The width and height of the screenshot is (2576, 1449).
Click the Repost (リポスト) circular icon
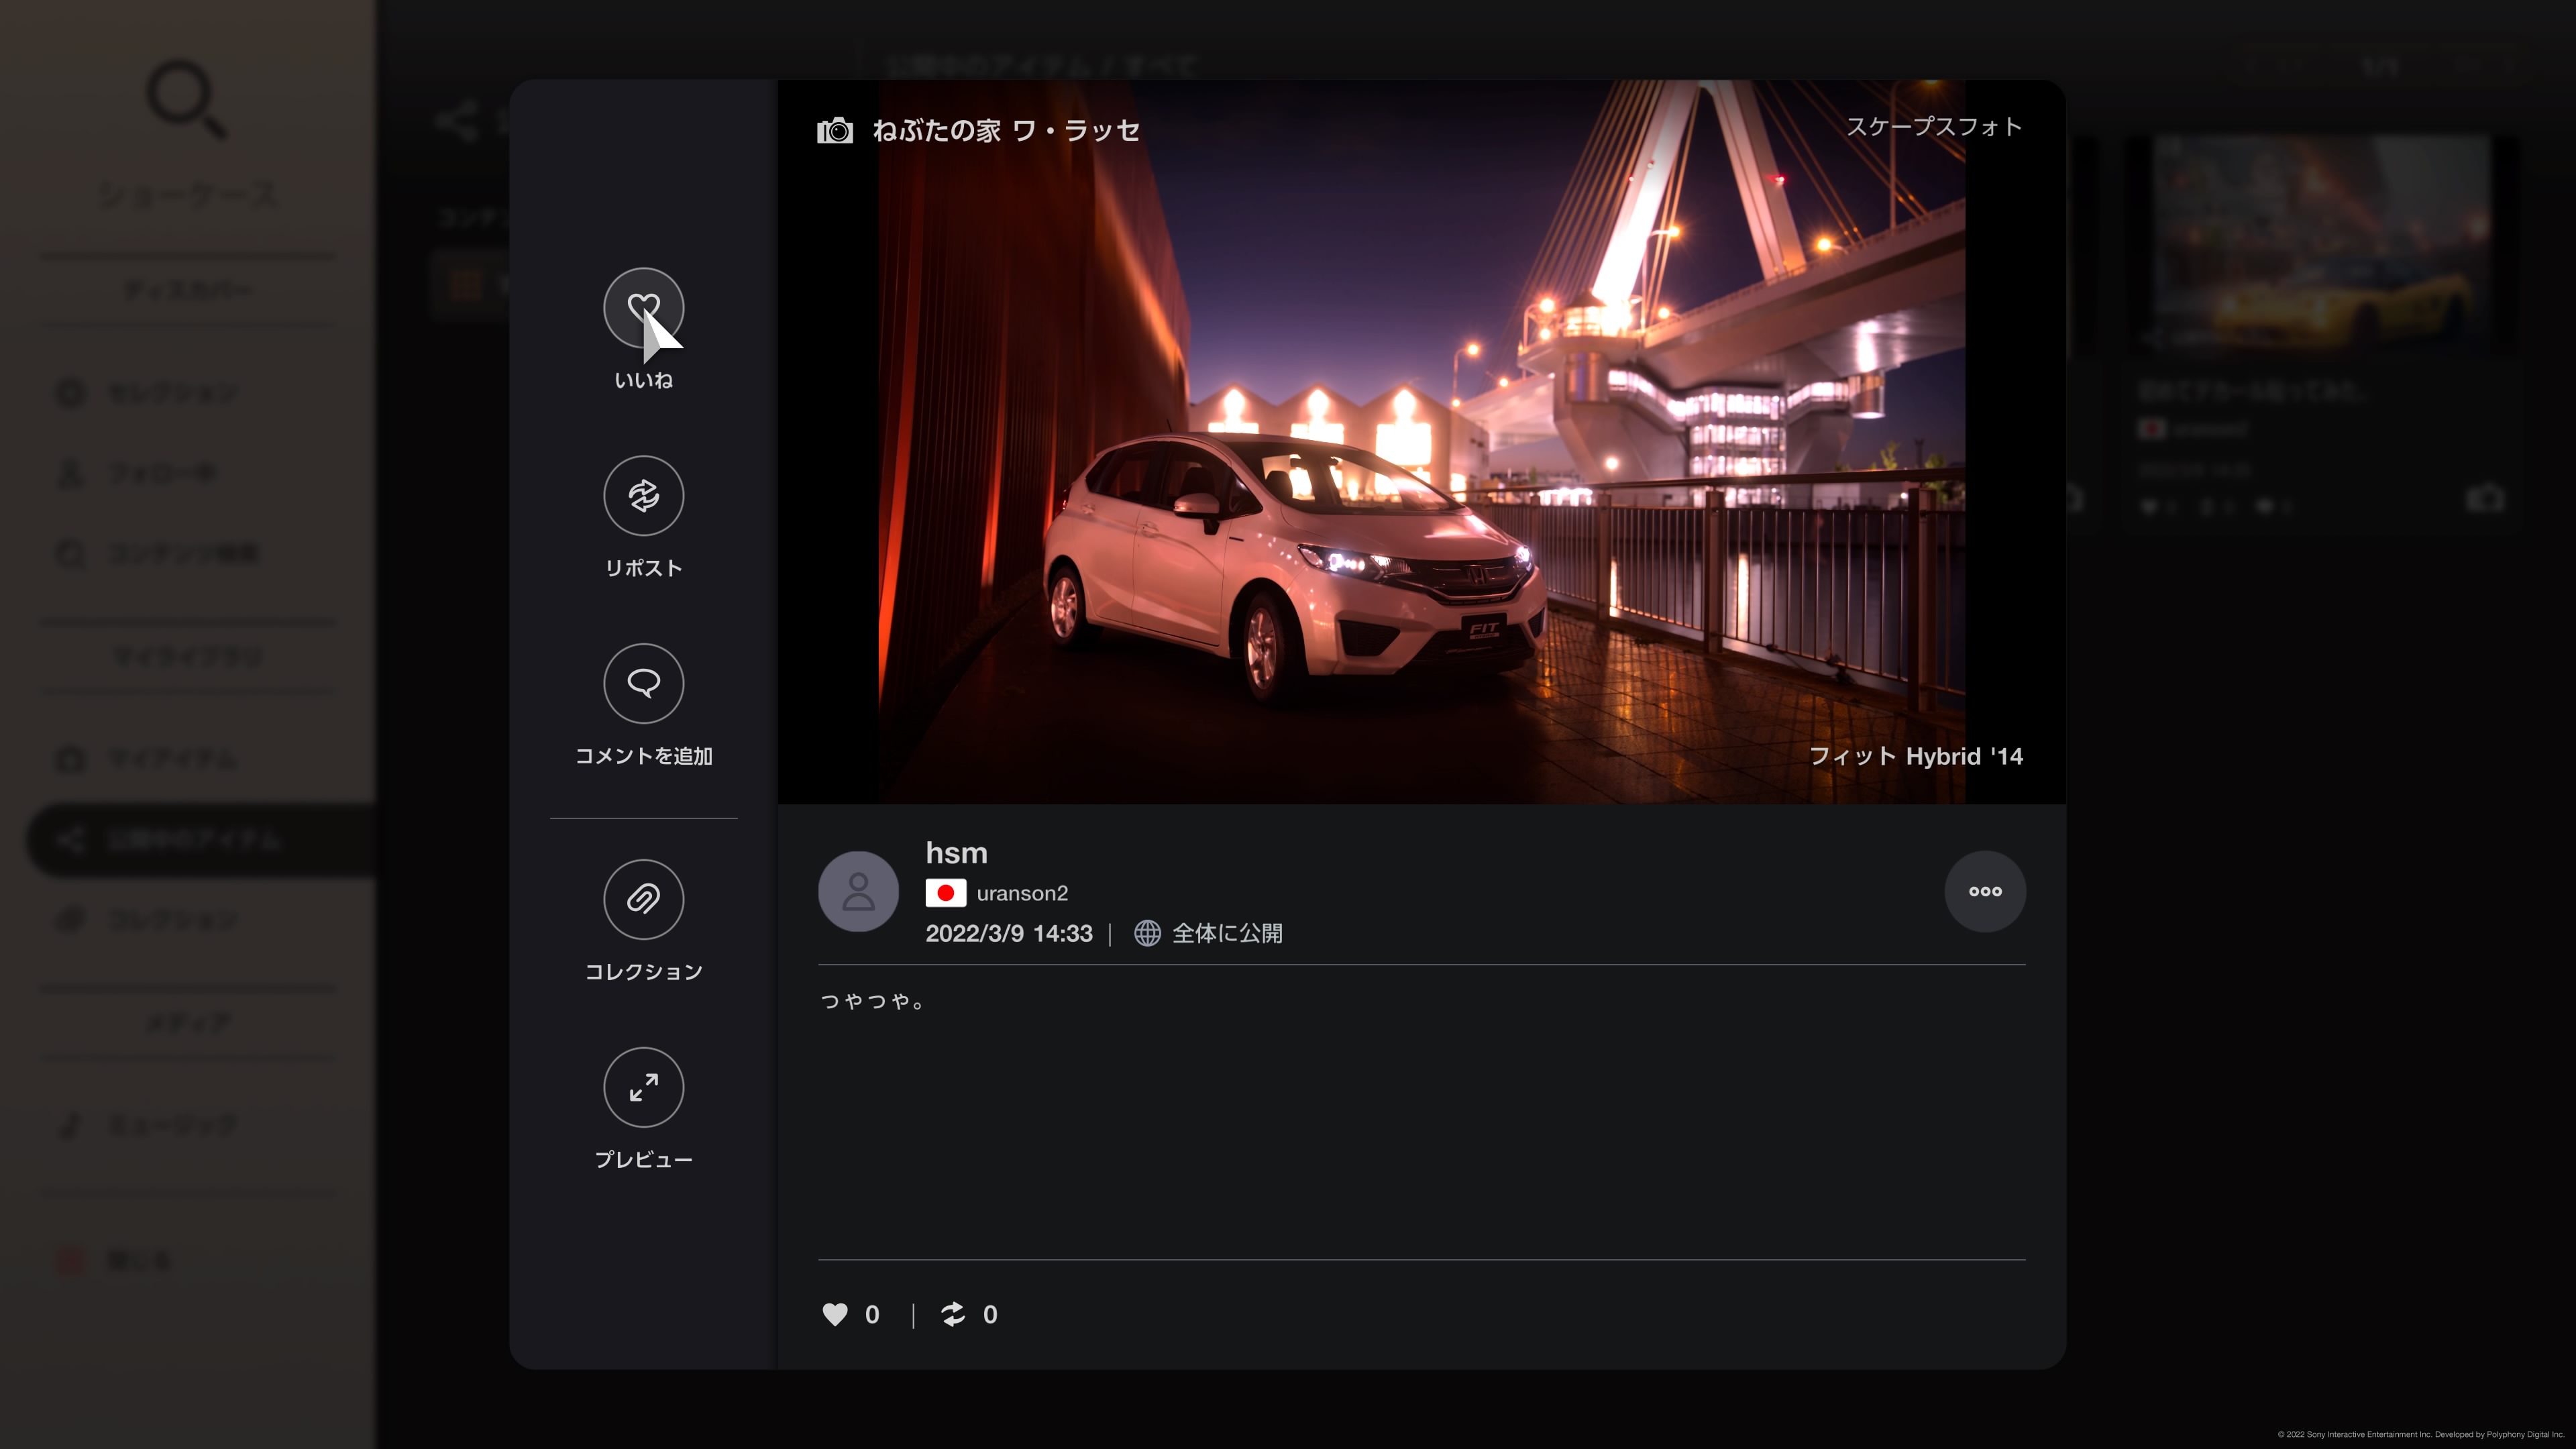pos(643,495)
